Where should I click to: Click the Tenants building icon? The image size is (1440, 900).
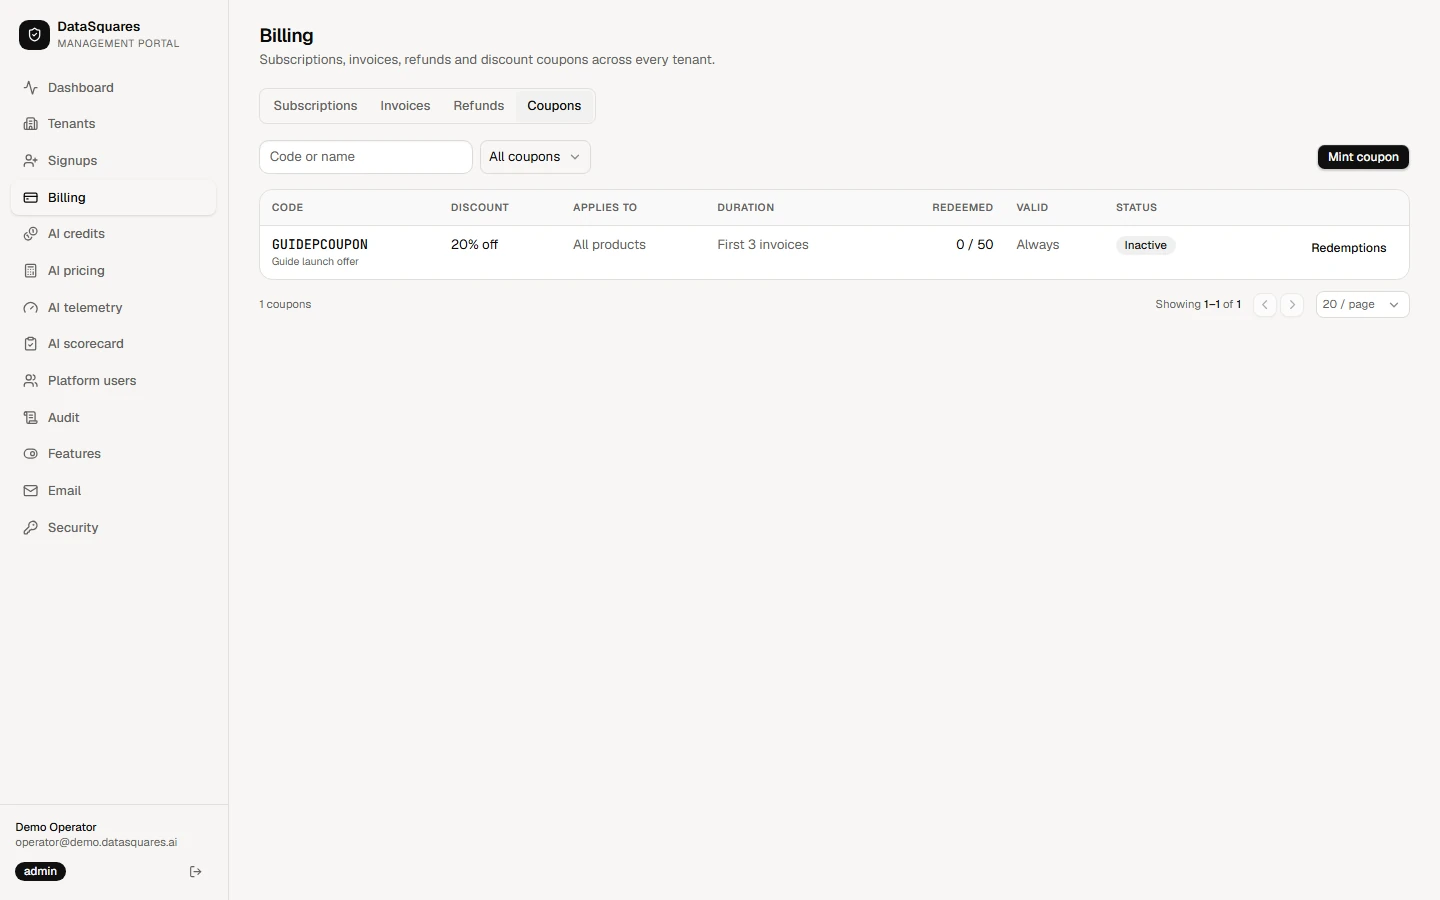tap(31, 124)
